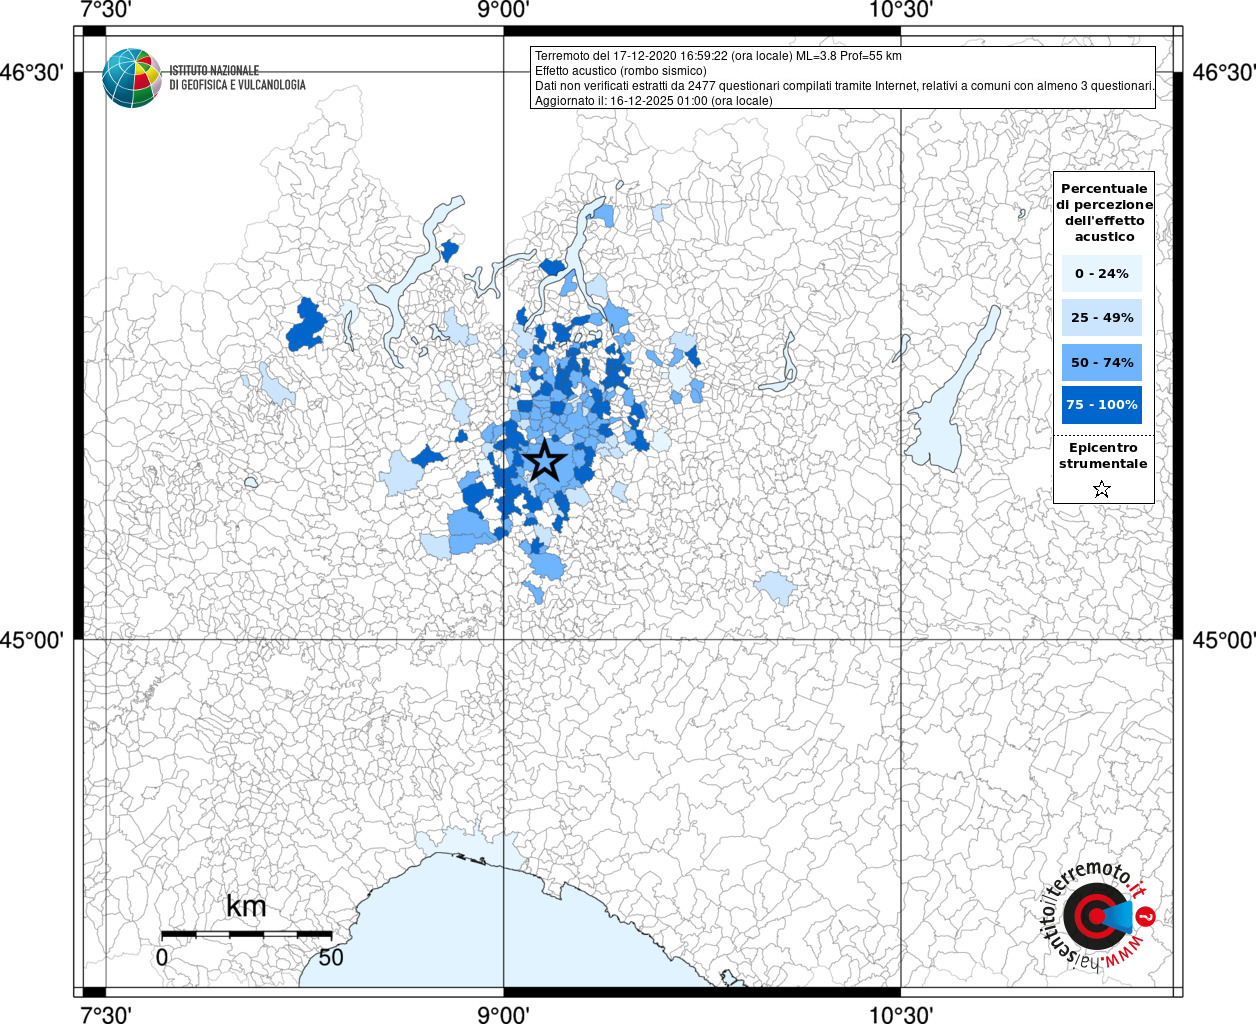Viewport: 1256px width, 1024px height.
Task: Click the bottom 9°00' longitude label
Action: (503, 1014)
